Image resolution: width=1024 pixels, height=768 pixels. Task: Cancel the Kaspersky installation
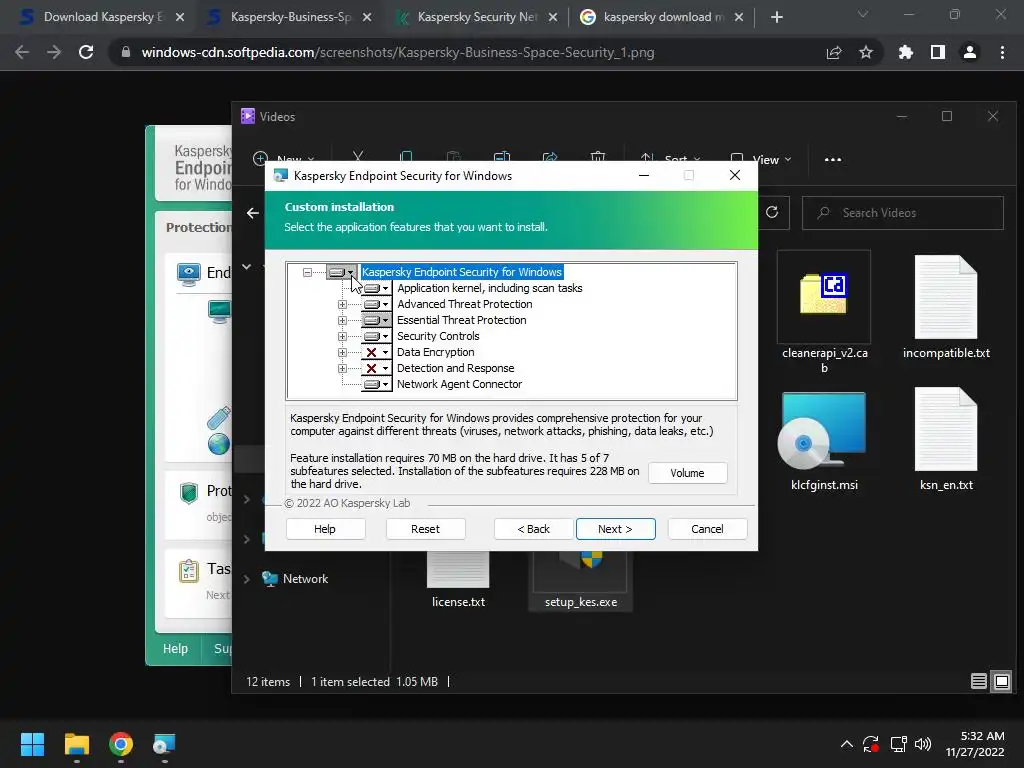pyautogui.click(x=707, y=529)
